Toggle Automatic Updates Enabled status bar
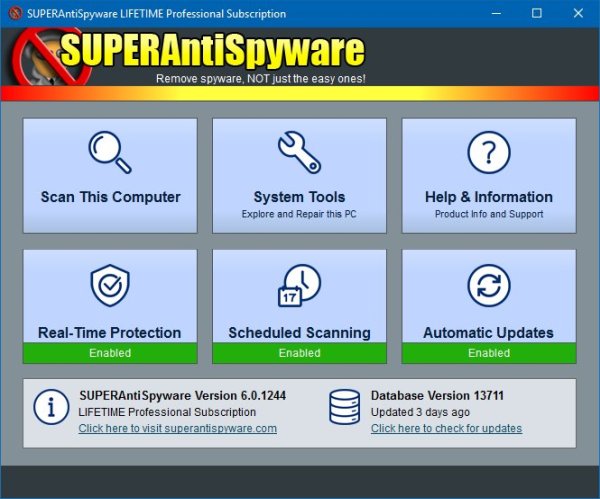The image size is (600, 499). click(x=489, y=353)
